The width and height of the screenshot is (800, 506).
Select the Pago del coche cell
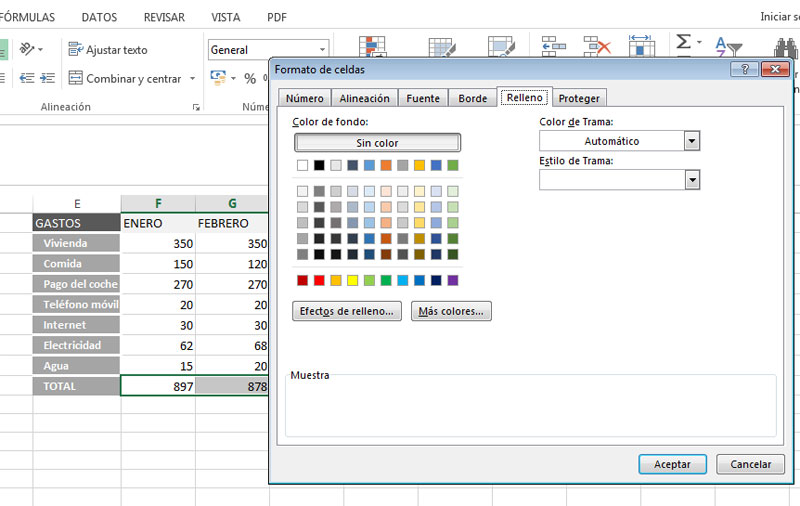(77, 284)
